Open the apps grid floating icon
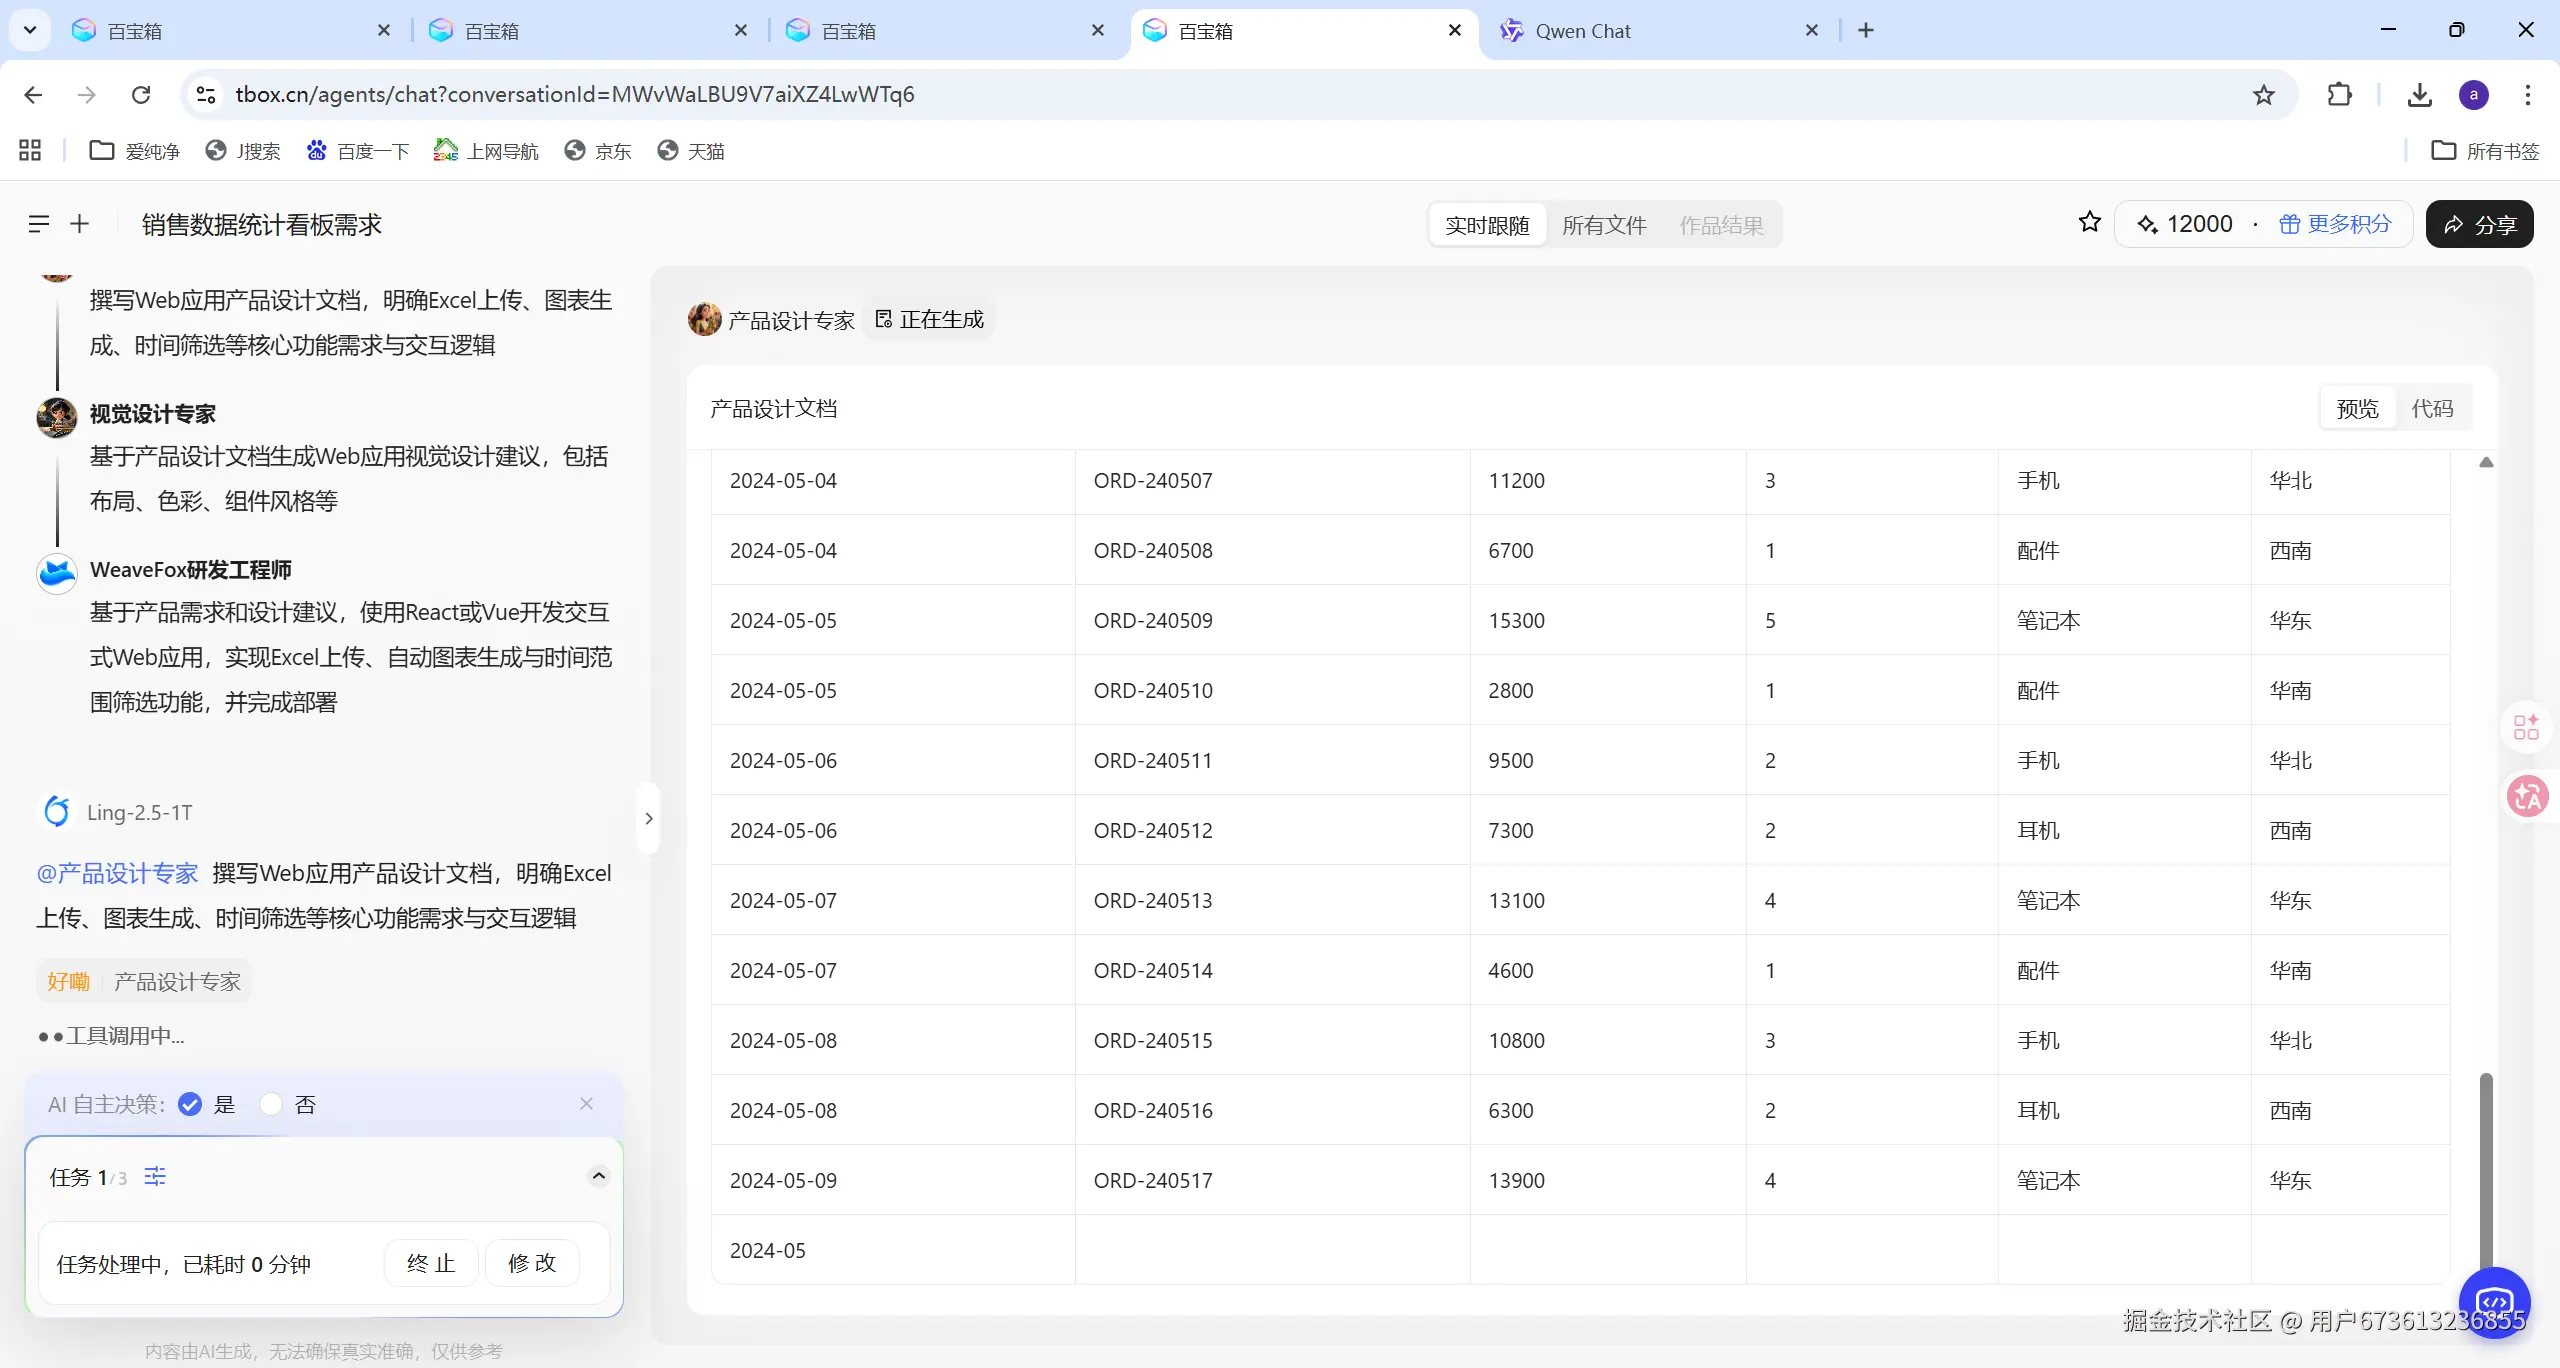This screenshot has width=2560, height=1368. pyautogui.click(x=2527, y=727)
